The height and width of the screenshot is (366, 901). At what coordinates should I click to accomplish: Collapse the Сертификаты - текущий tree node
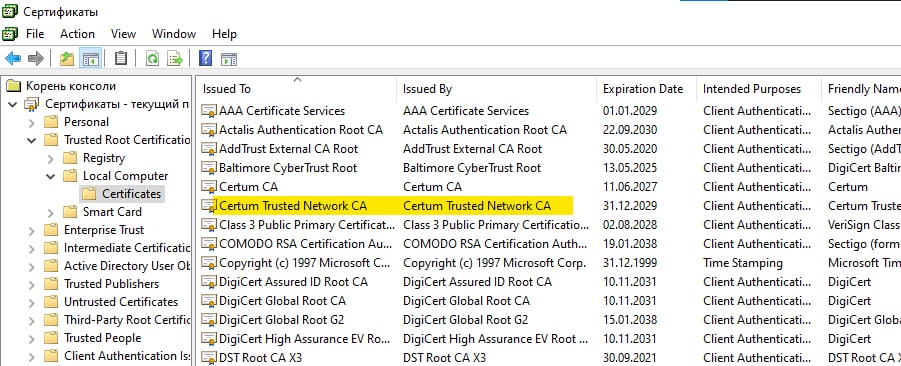pos(13,105)
